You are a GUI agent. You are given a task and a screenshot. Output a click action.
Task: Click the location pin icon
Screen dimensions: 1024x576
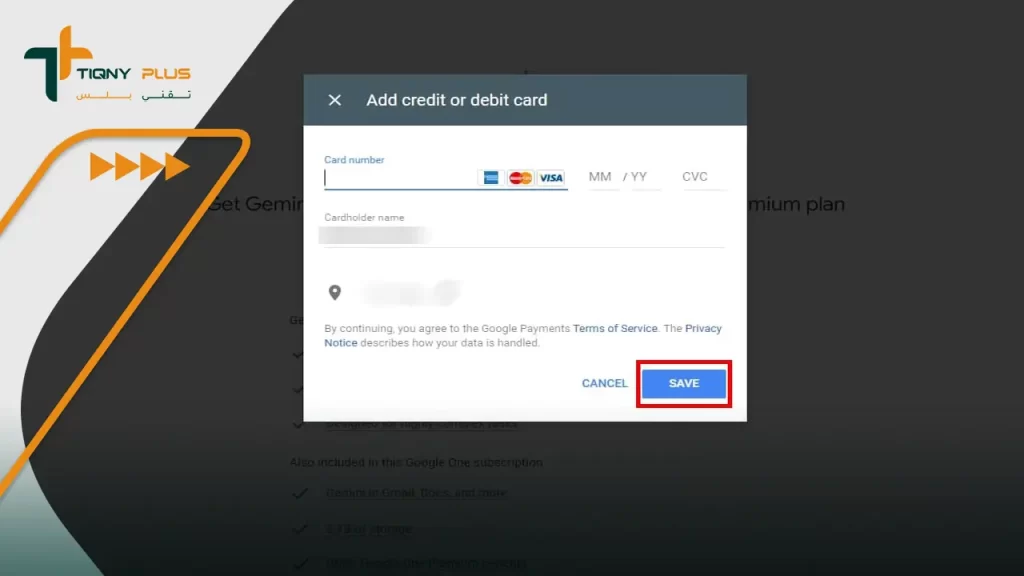coord(335,292)
